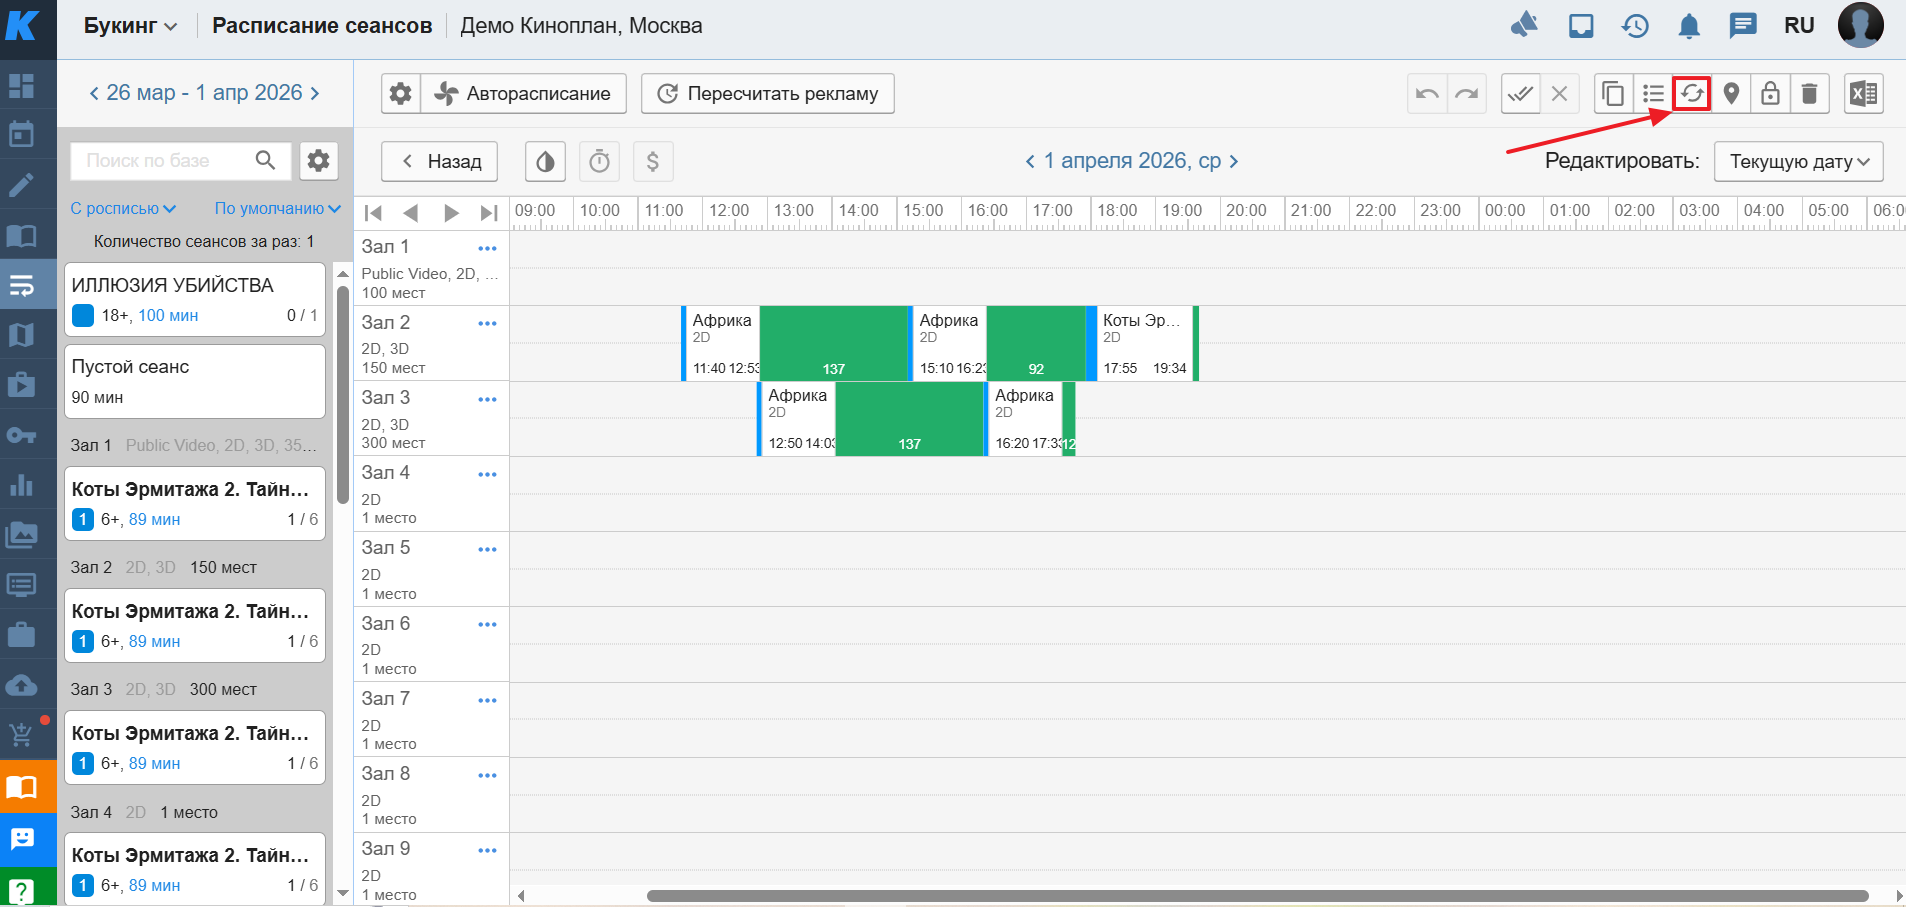1906x907 pixels.
Task: Click the Excel export icon
Action: [1863, 94]
